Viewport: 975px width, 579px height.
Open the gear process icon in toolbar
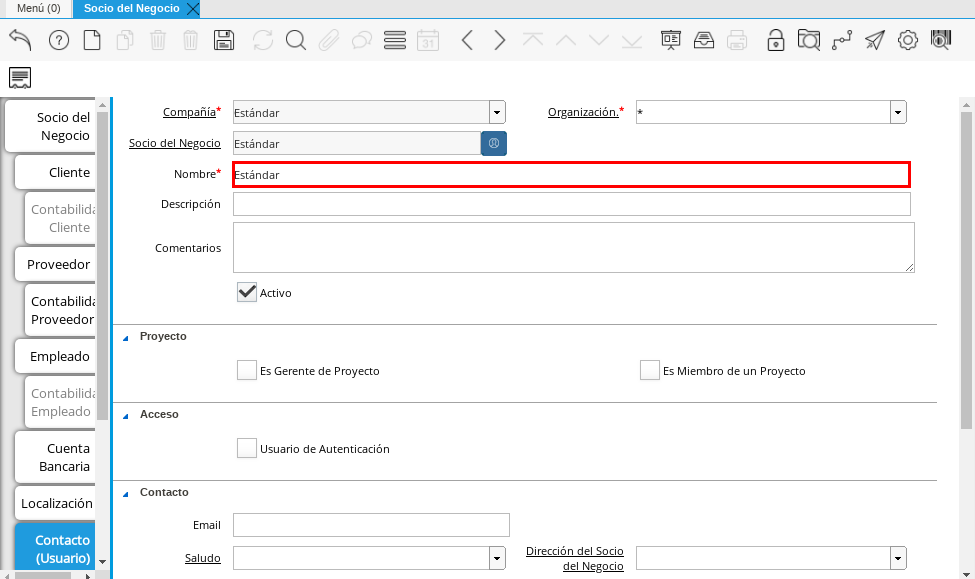908,40
